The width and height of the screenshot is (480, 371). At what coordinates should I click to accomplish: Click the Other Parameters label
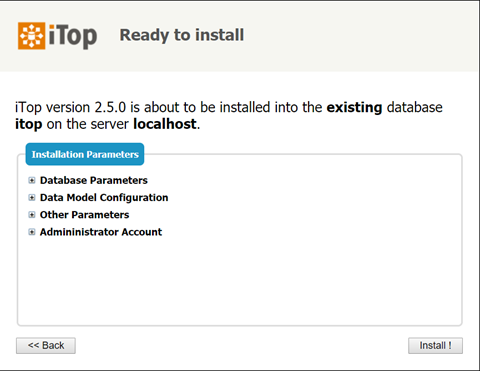(x=84, y=215)
